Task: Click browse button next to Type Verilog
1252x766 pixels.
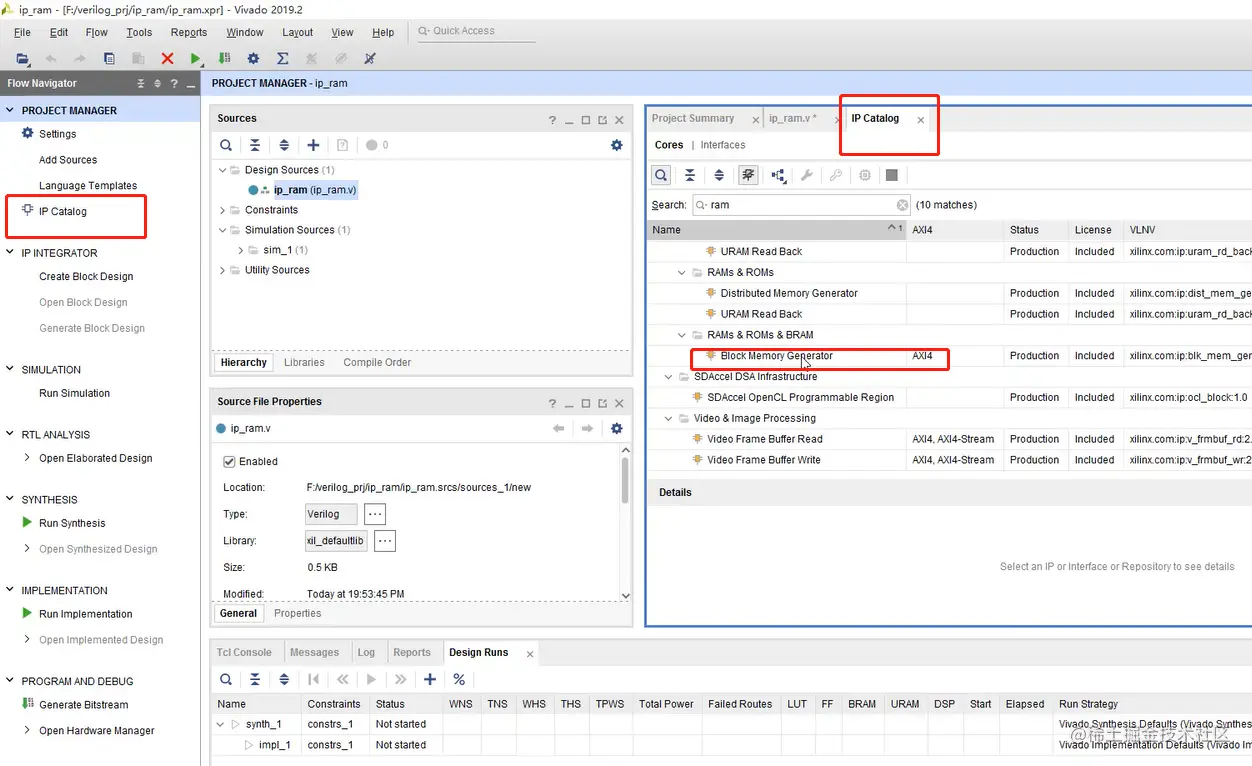Action: pos(375,514)
